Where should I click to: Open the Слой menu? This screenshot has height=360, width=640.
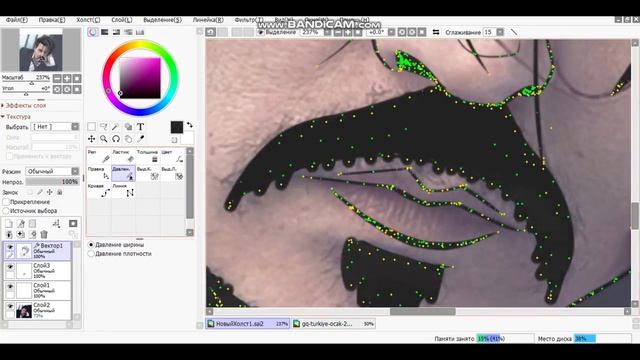[121, 20]
